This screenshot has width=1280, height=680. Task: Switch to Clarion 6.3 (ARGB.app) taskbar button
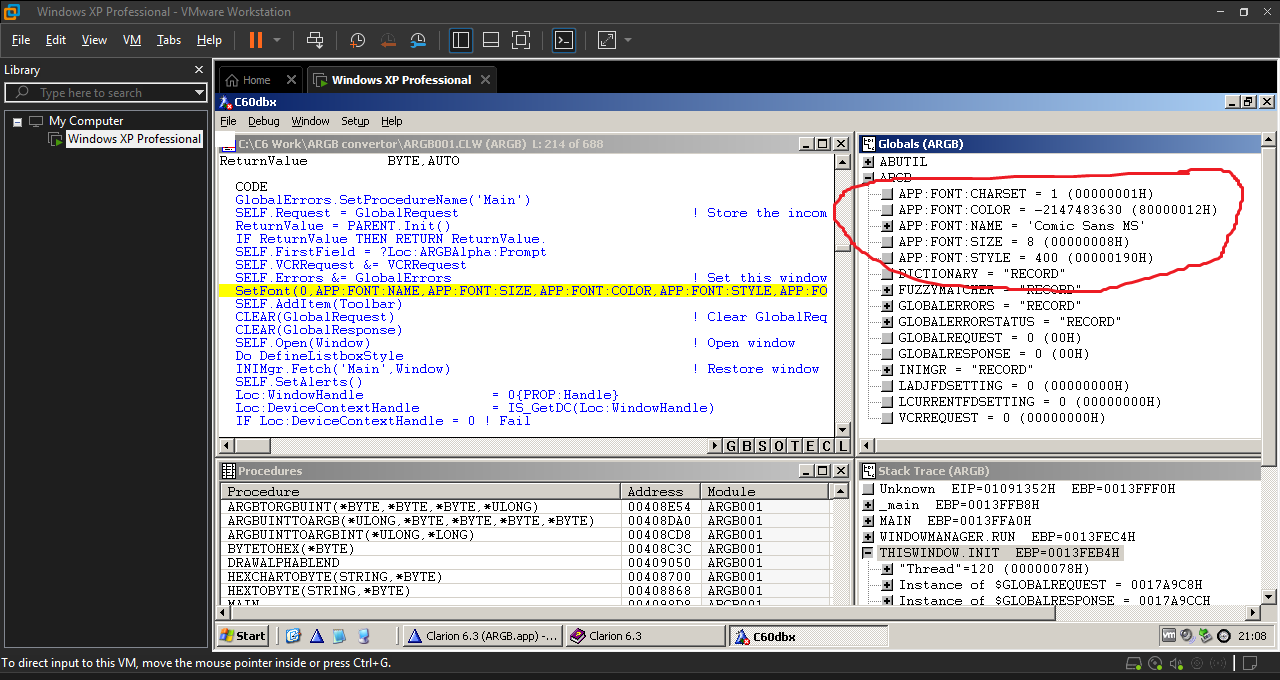[482, 636]
